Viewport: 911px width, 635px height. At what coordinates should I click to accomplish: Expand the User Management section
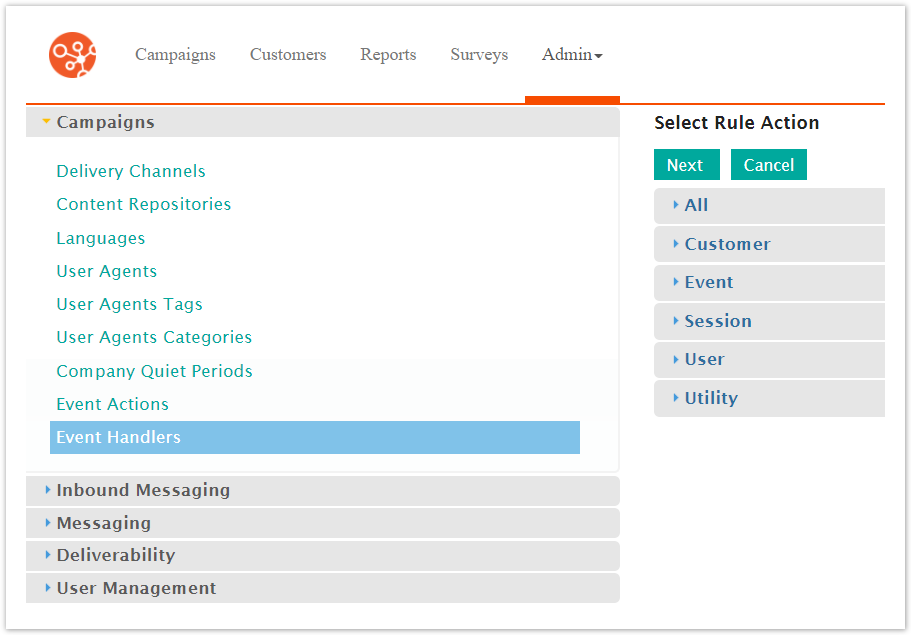322,589
